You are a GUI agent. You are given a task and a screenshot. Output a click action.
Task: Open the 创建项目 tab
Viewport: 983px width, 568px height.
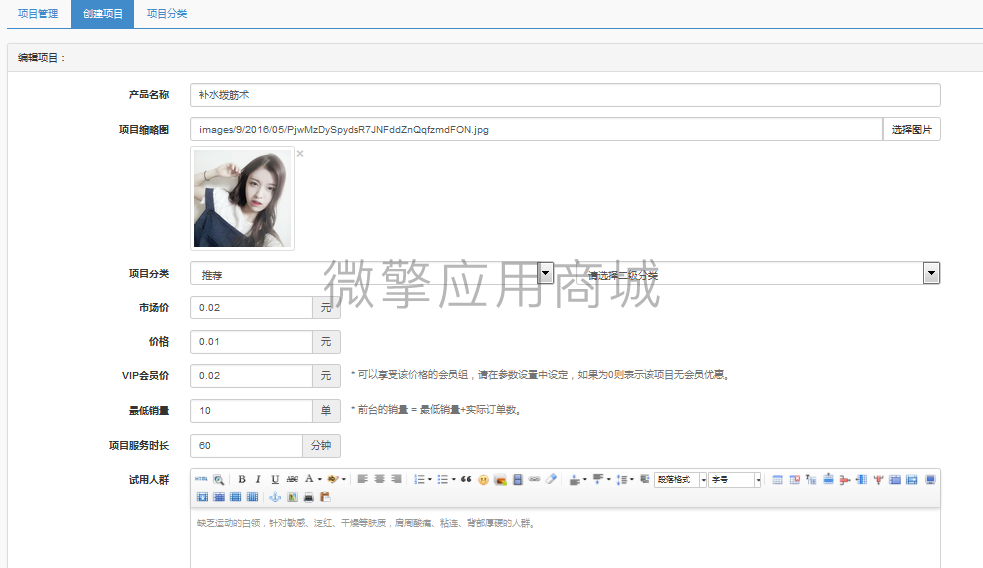click(103, 13)
